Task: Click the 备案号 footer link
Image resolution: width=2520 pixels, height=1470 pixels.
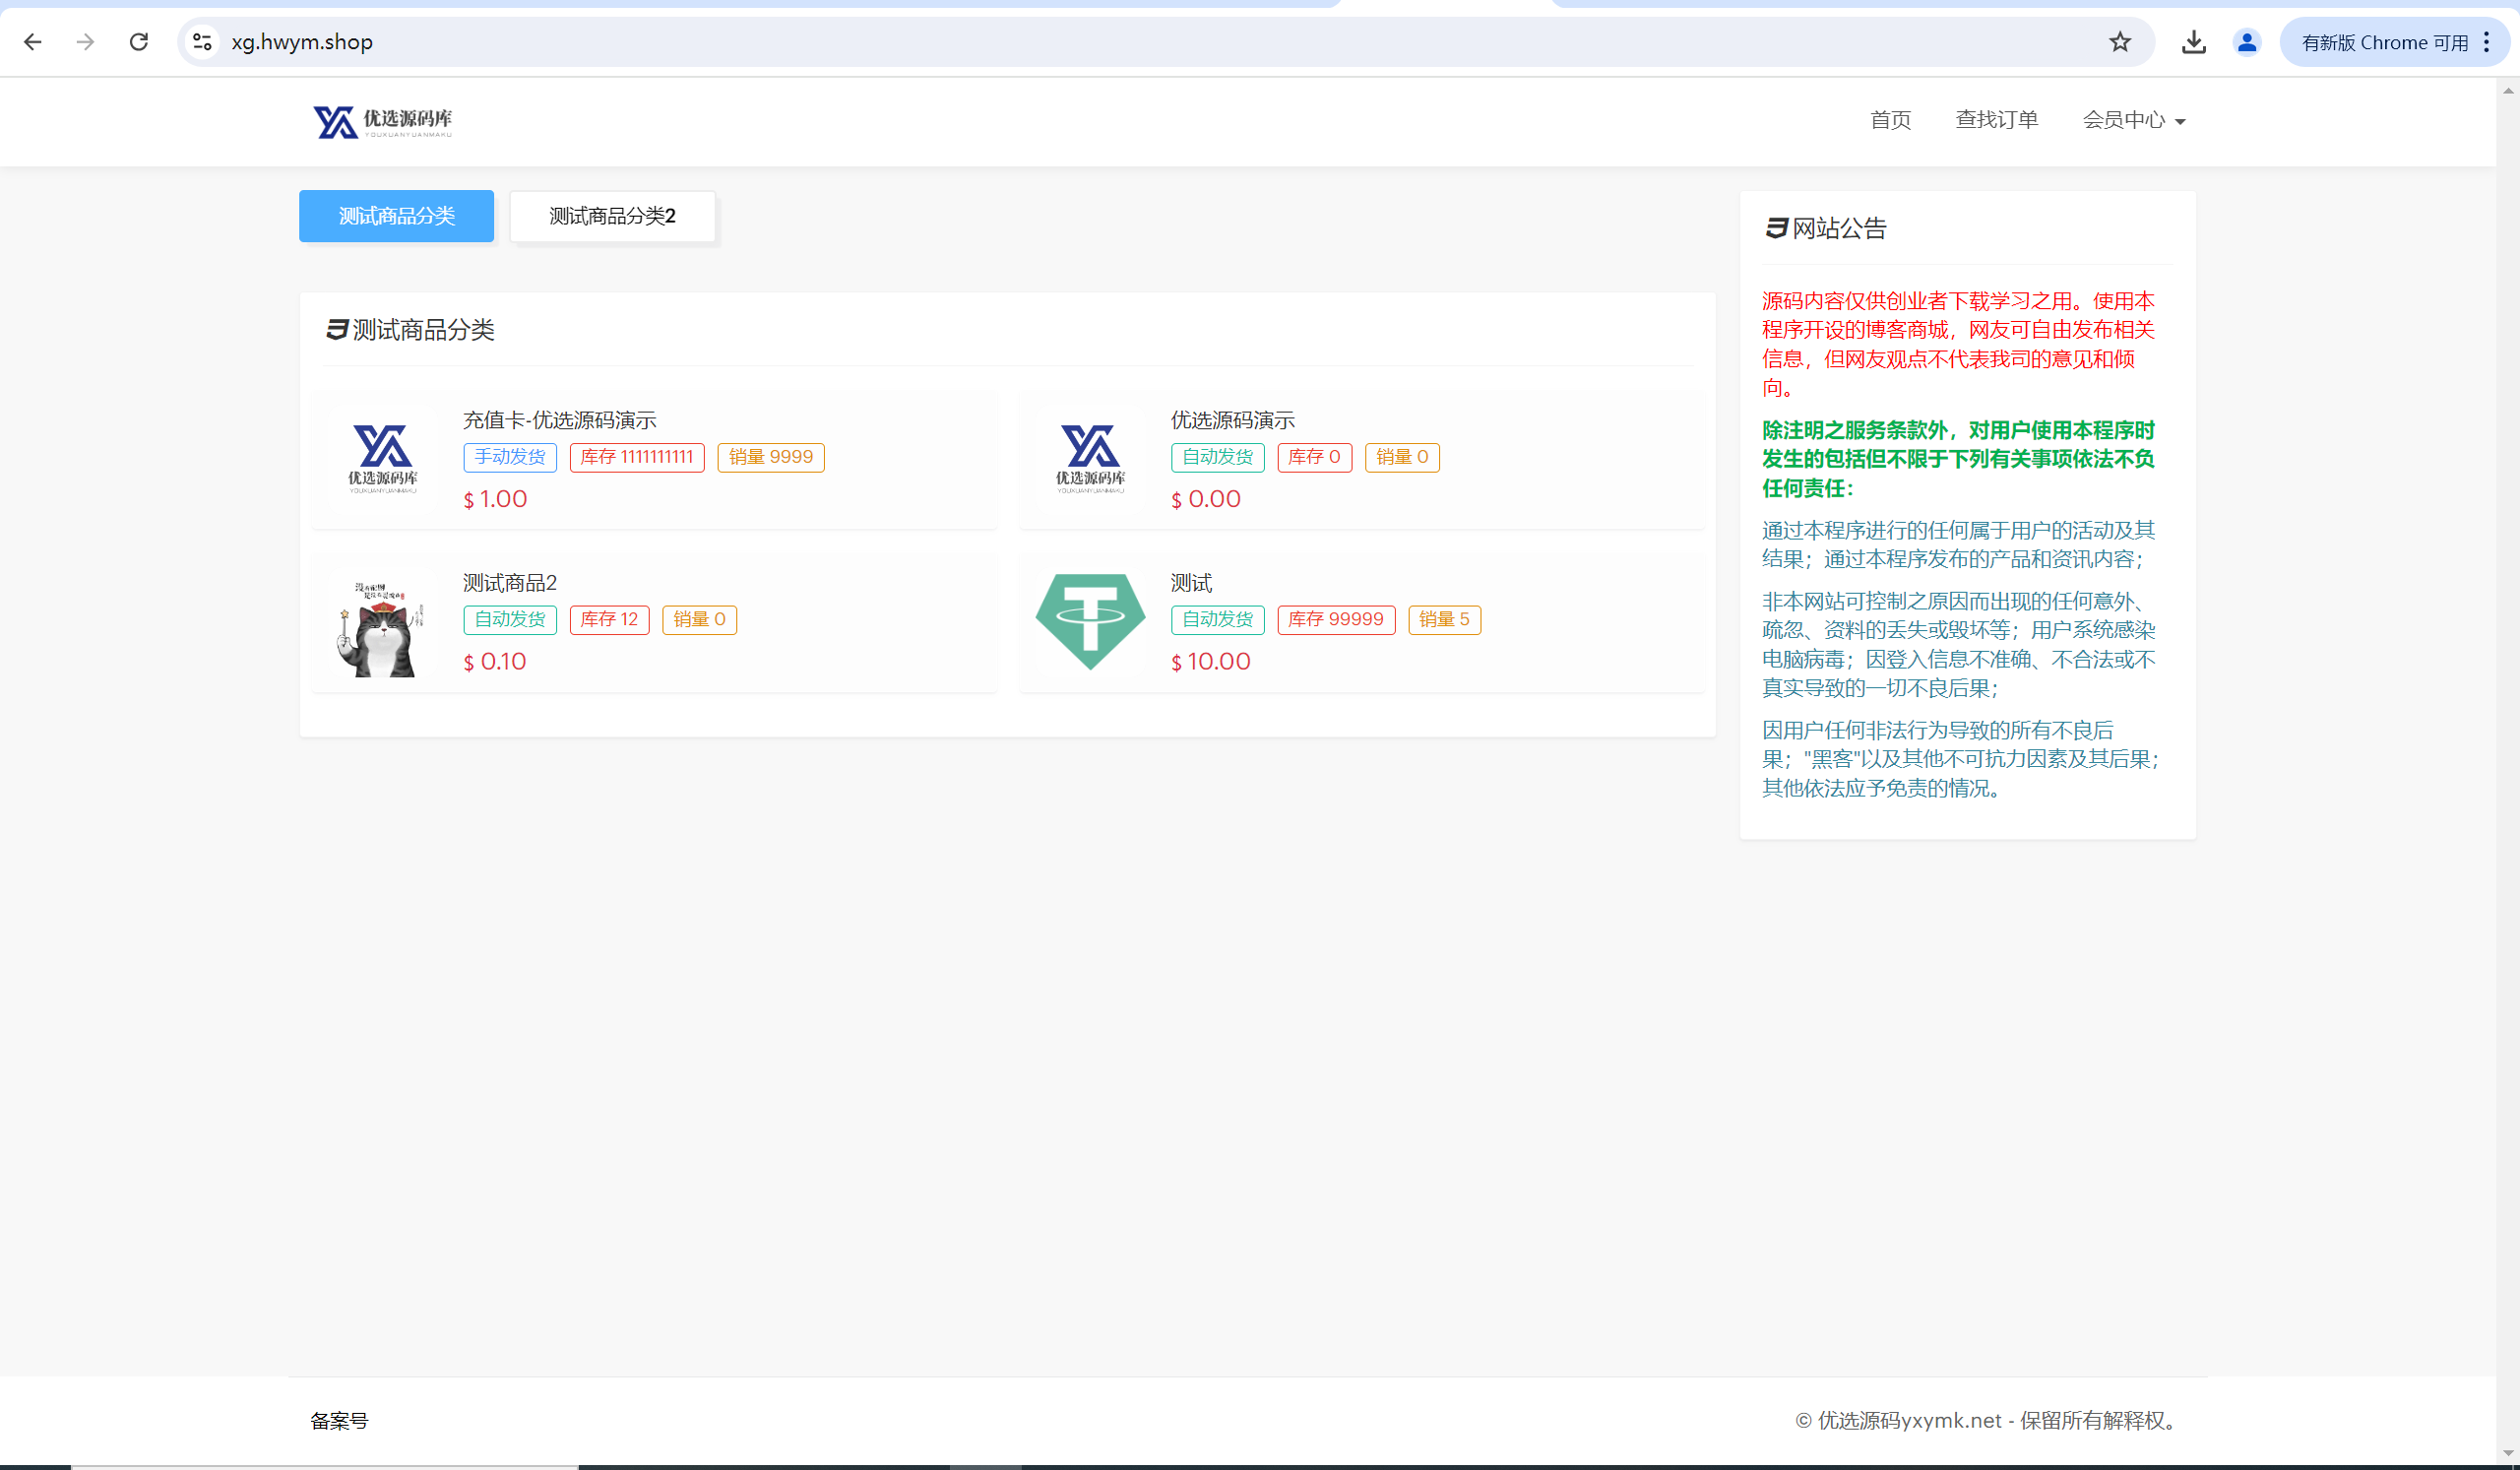Action: click(339, 1421)
